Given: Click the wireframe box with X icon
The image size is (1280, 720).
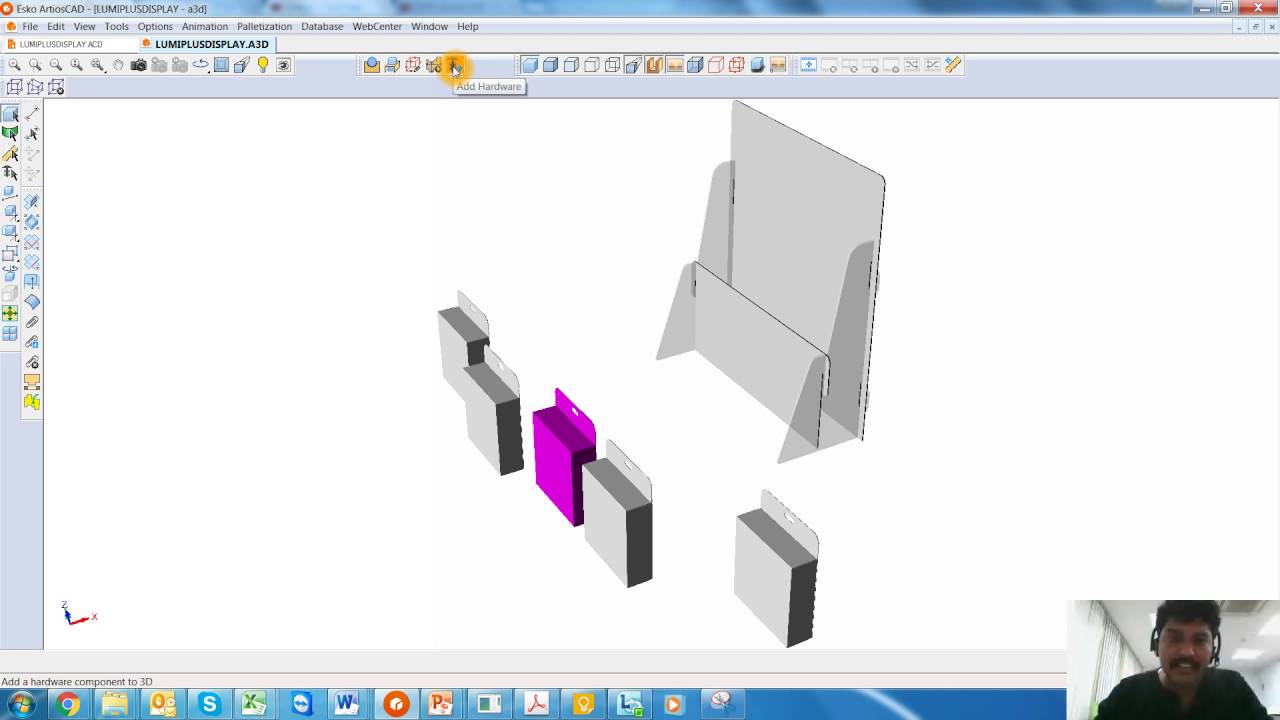Looking at the screenshot, I should pyautogui.click(x=56, y=87).
